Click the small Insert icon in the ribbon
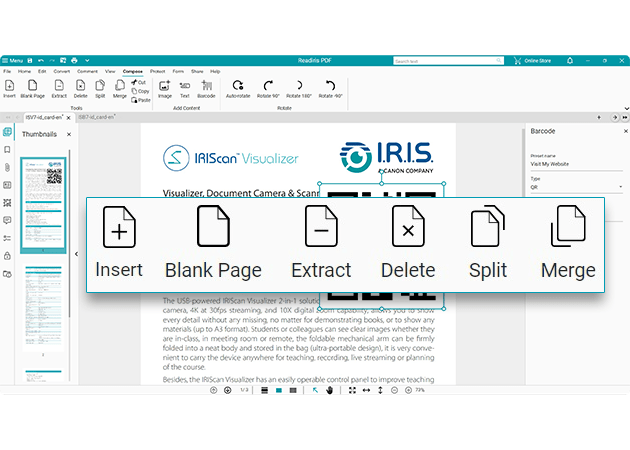 click(9, 86)
